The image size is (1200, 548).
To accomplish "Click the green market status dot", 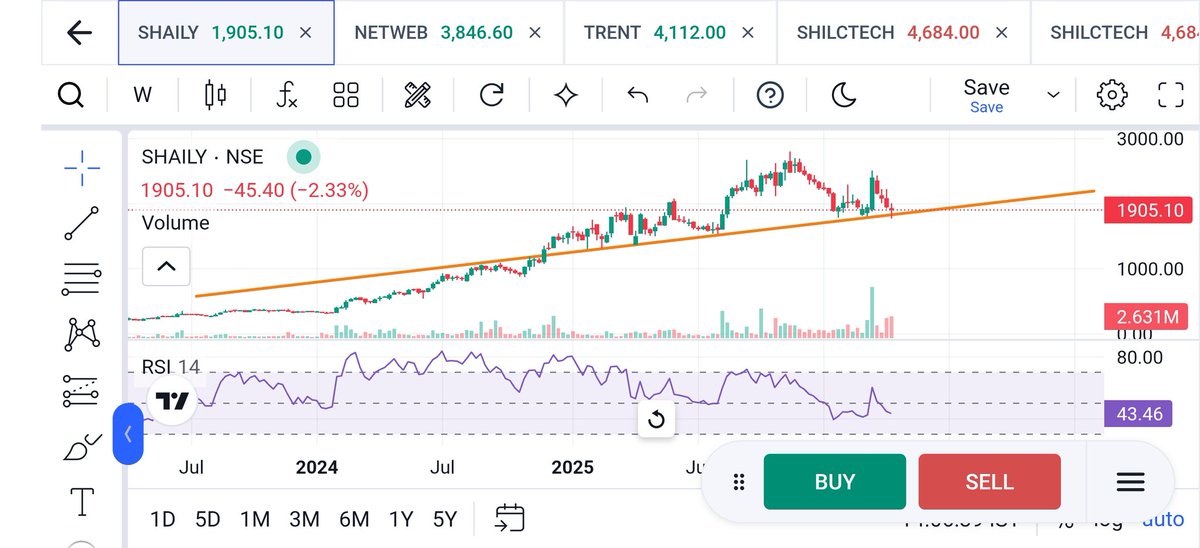I will click(x=303, y=157).
